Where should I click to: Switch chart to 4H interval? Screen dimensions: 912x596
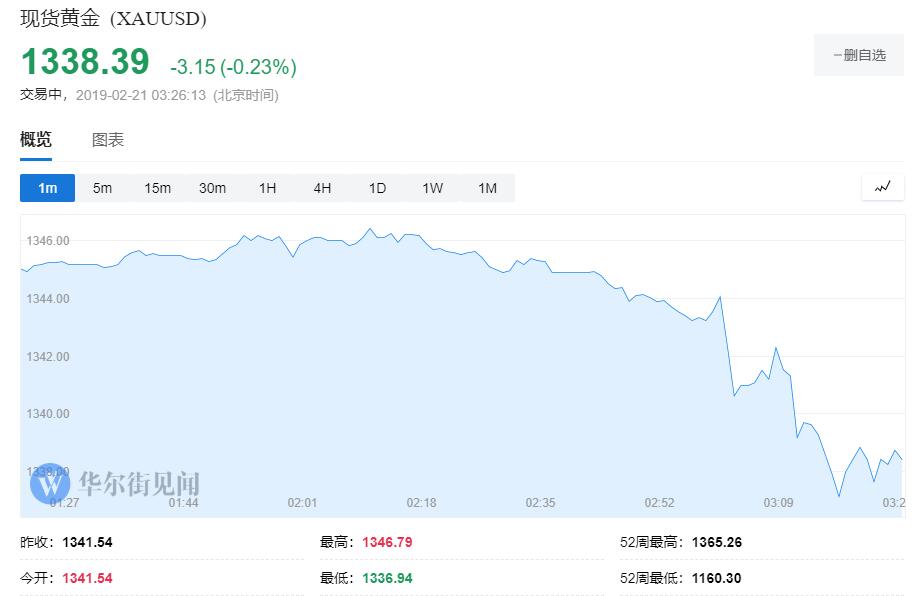point(322,188)
